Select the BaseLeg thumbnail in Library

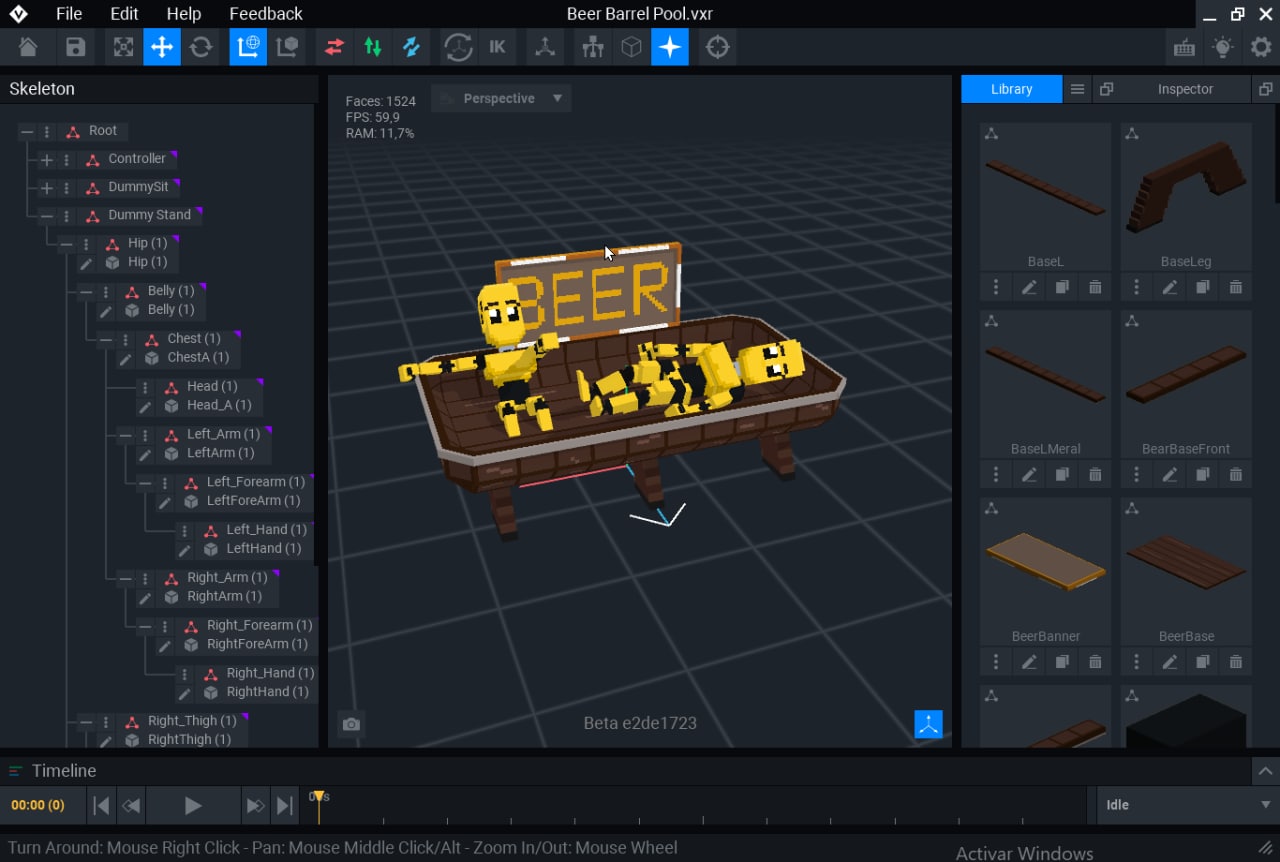1186,188
